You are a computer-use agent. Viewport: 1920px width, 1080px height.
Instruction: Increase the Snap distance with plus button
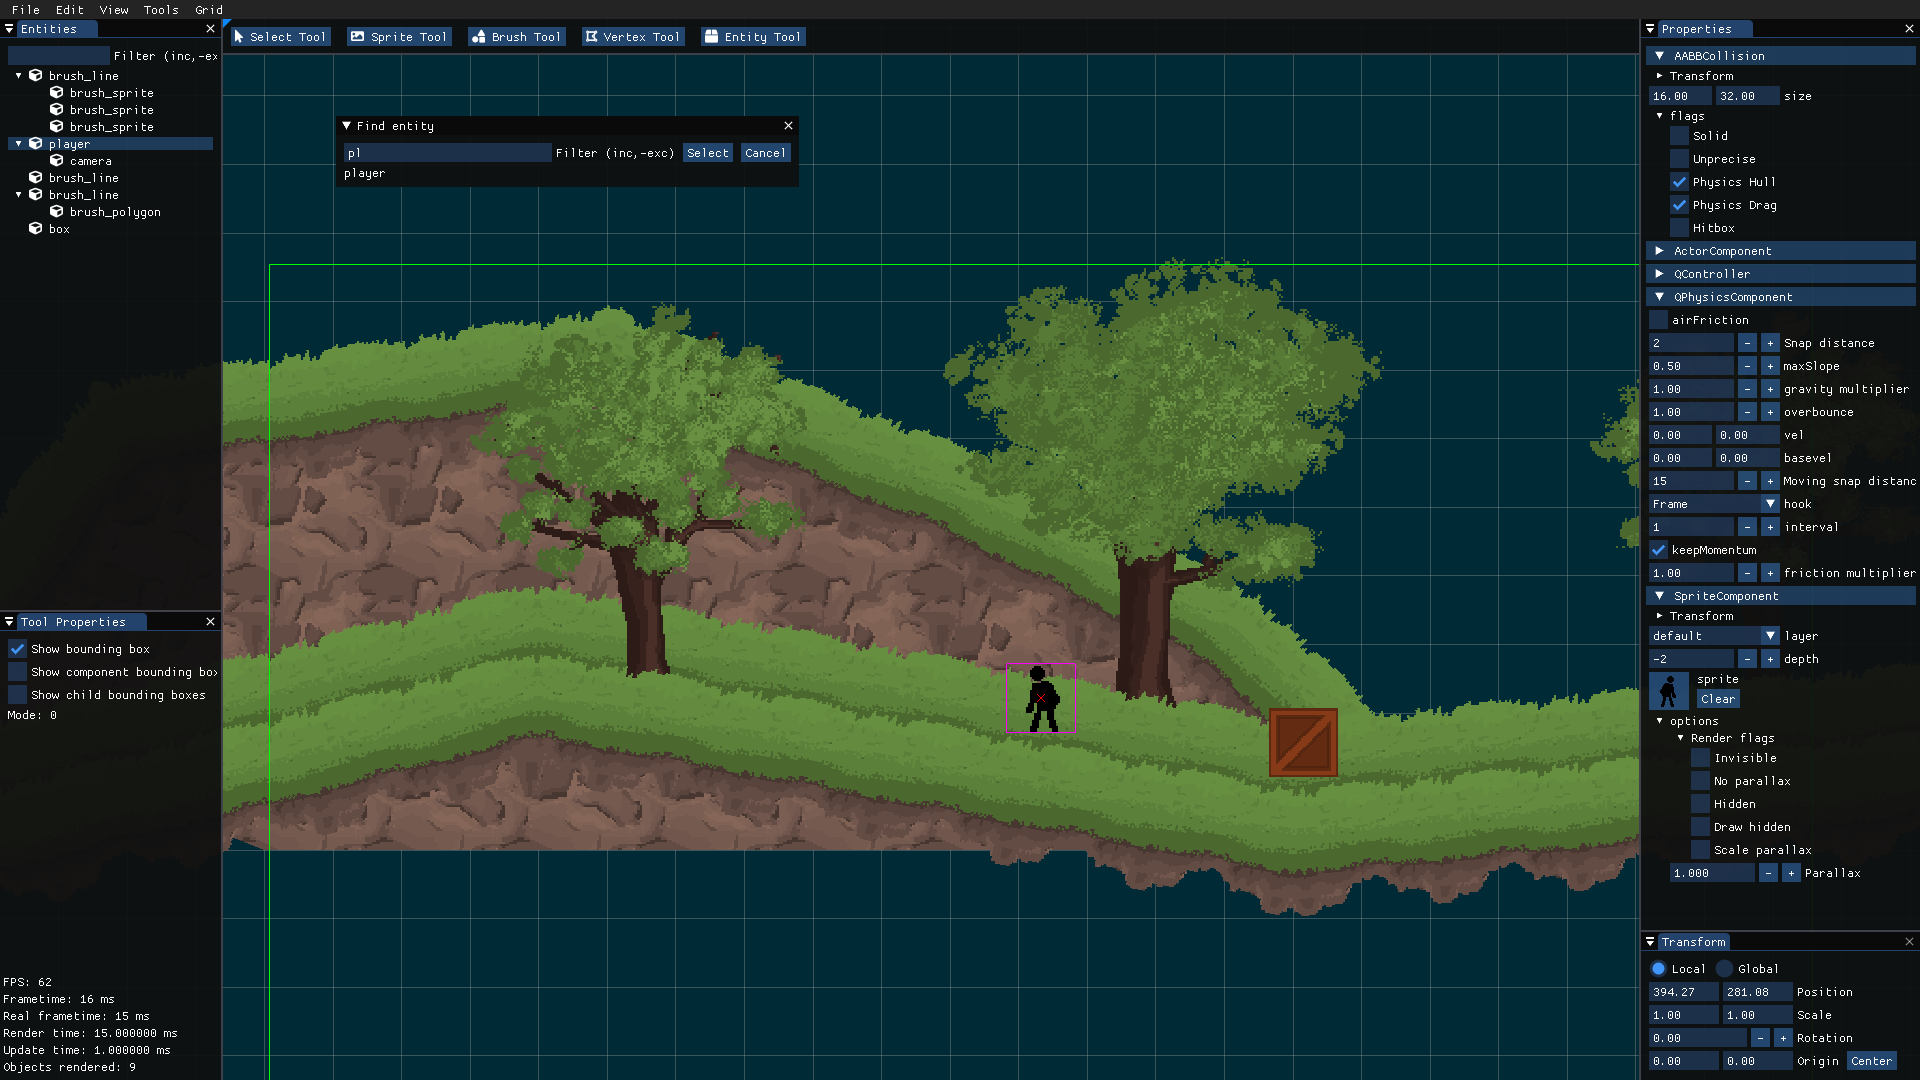(x=1770, y=343)
